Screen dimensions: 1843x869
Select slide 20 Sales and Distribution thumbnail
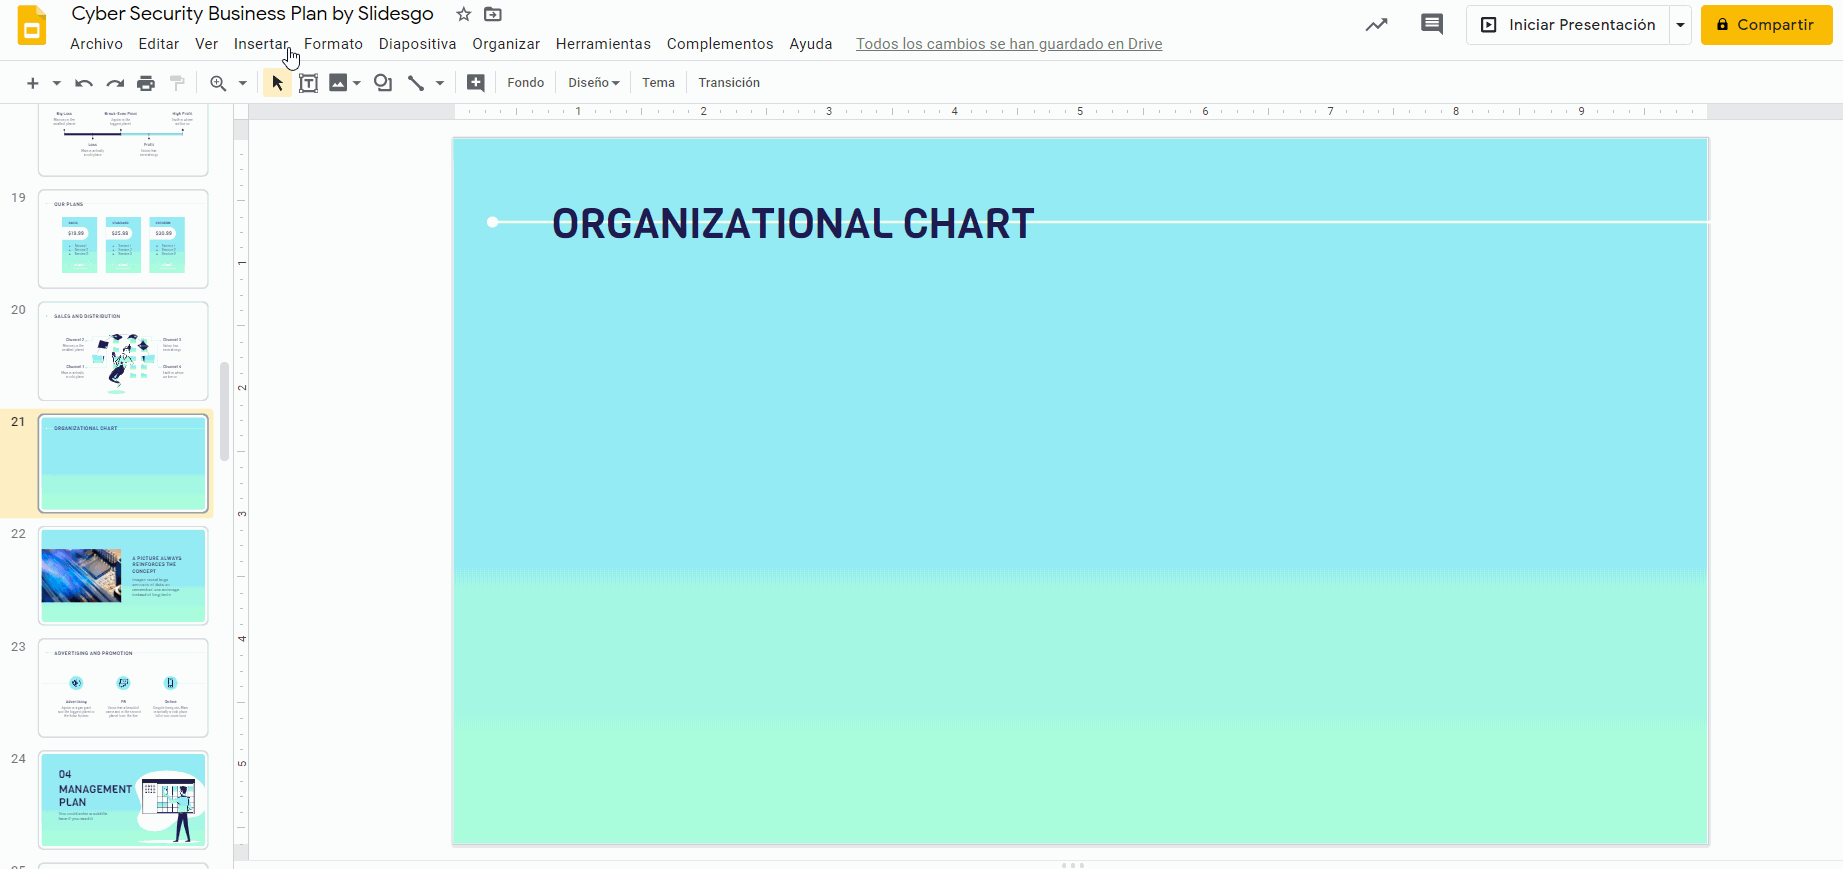[123, 351]
